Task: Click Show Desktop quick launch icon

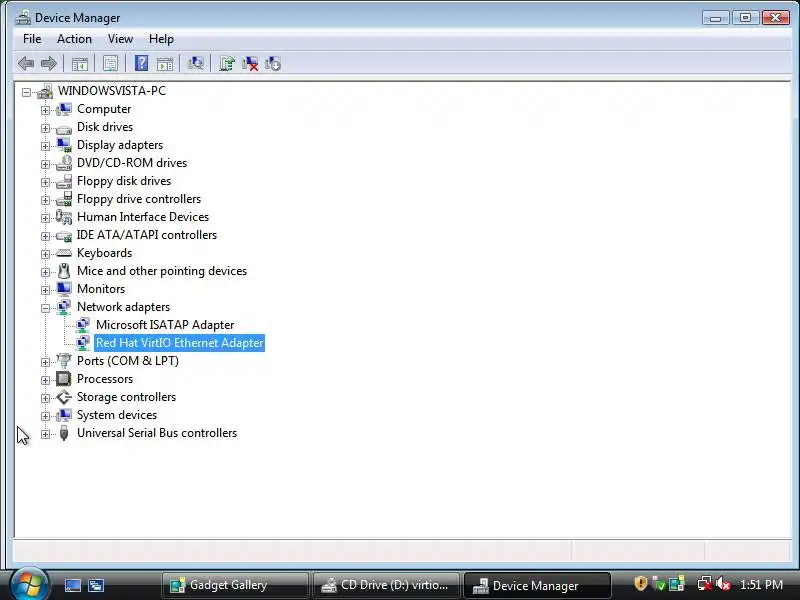Action: click(73, 585)
